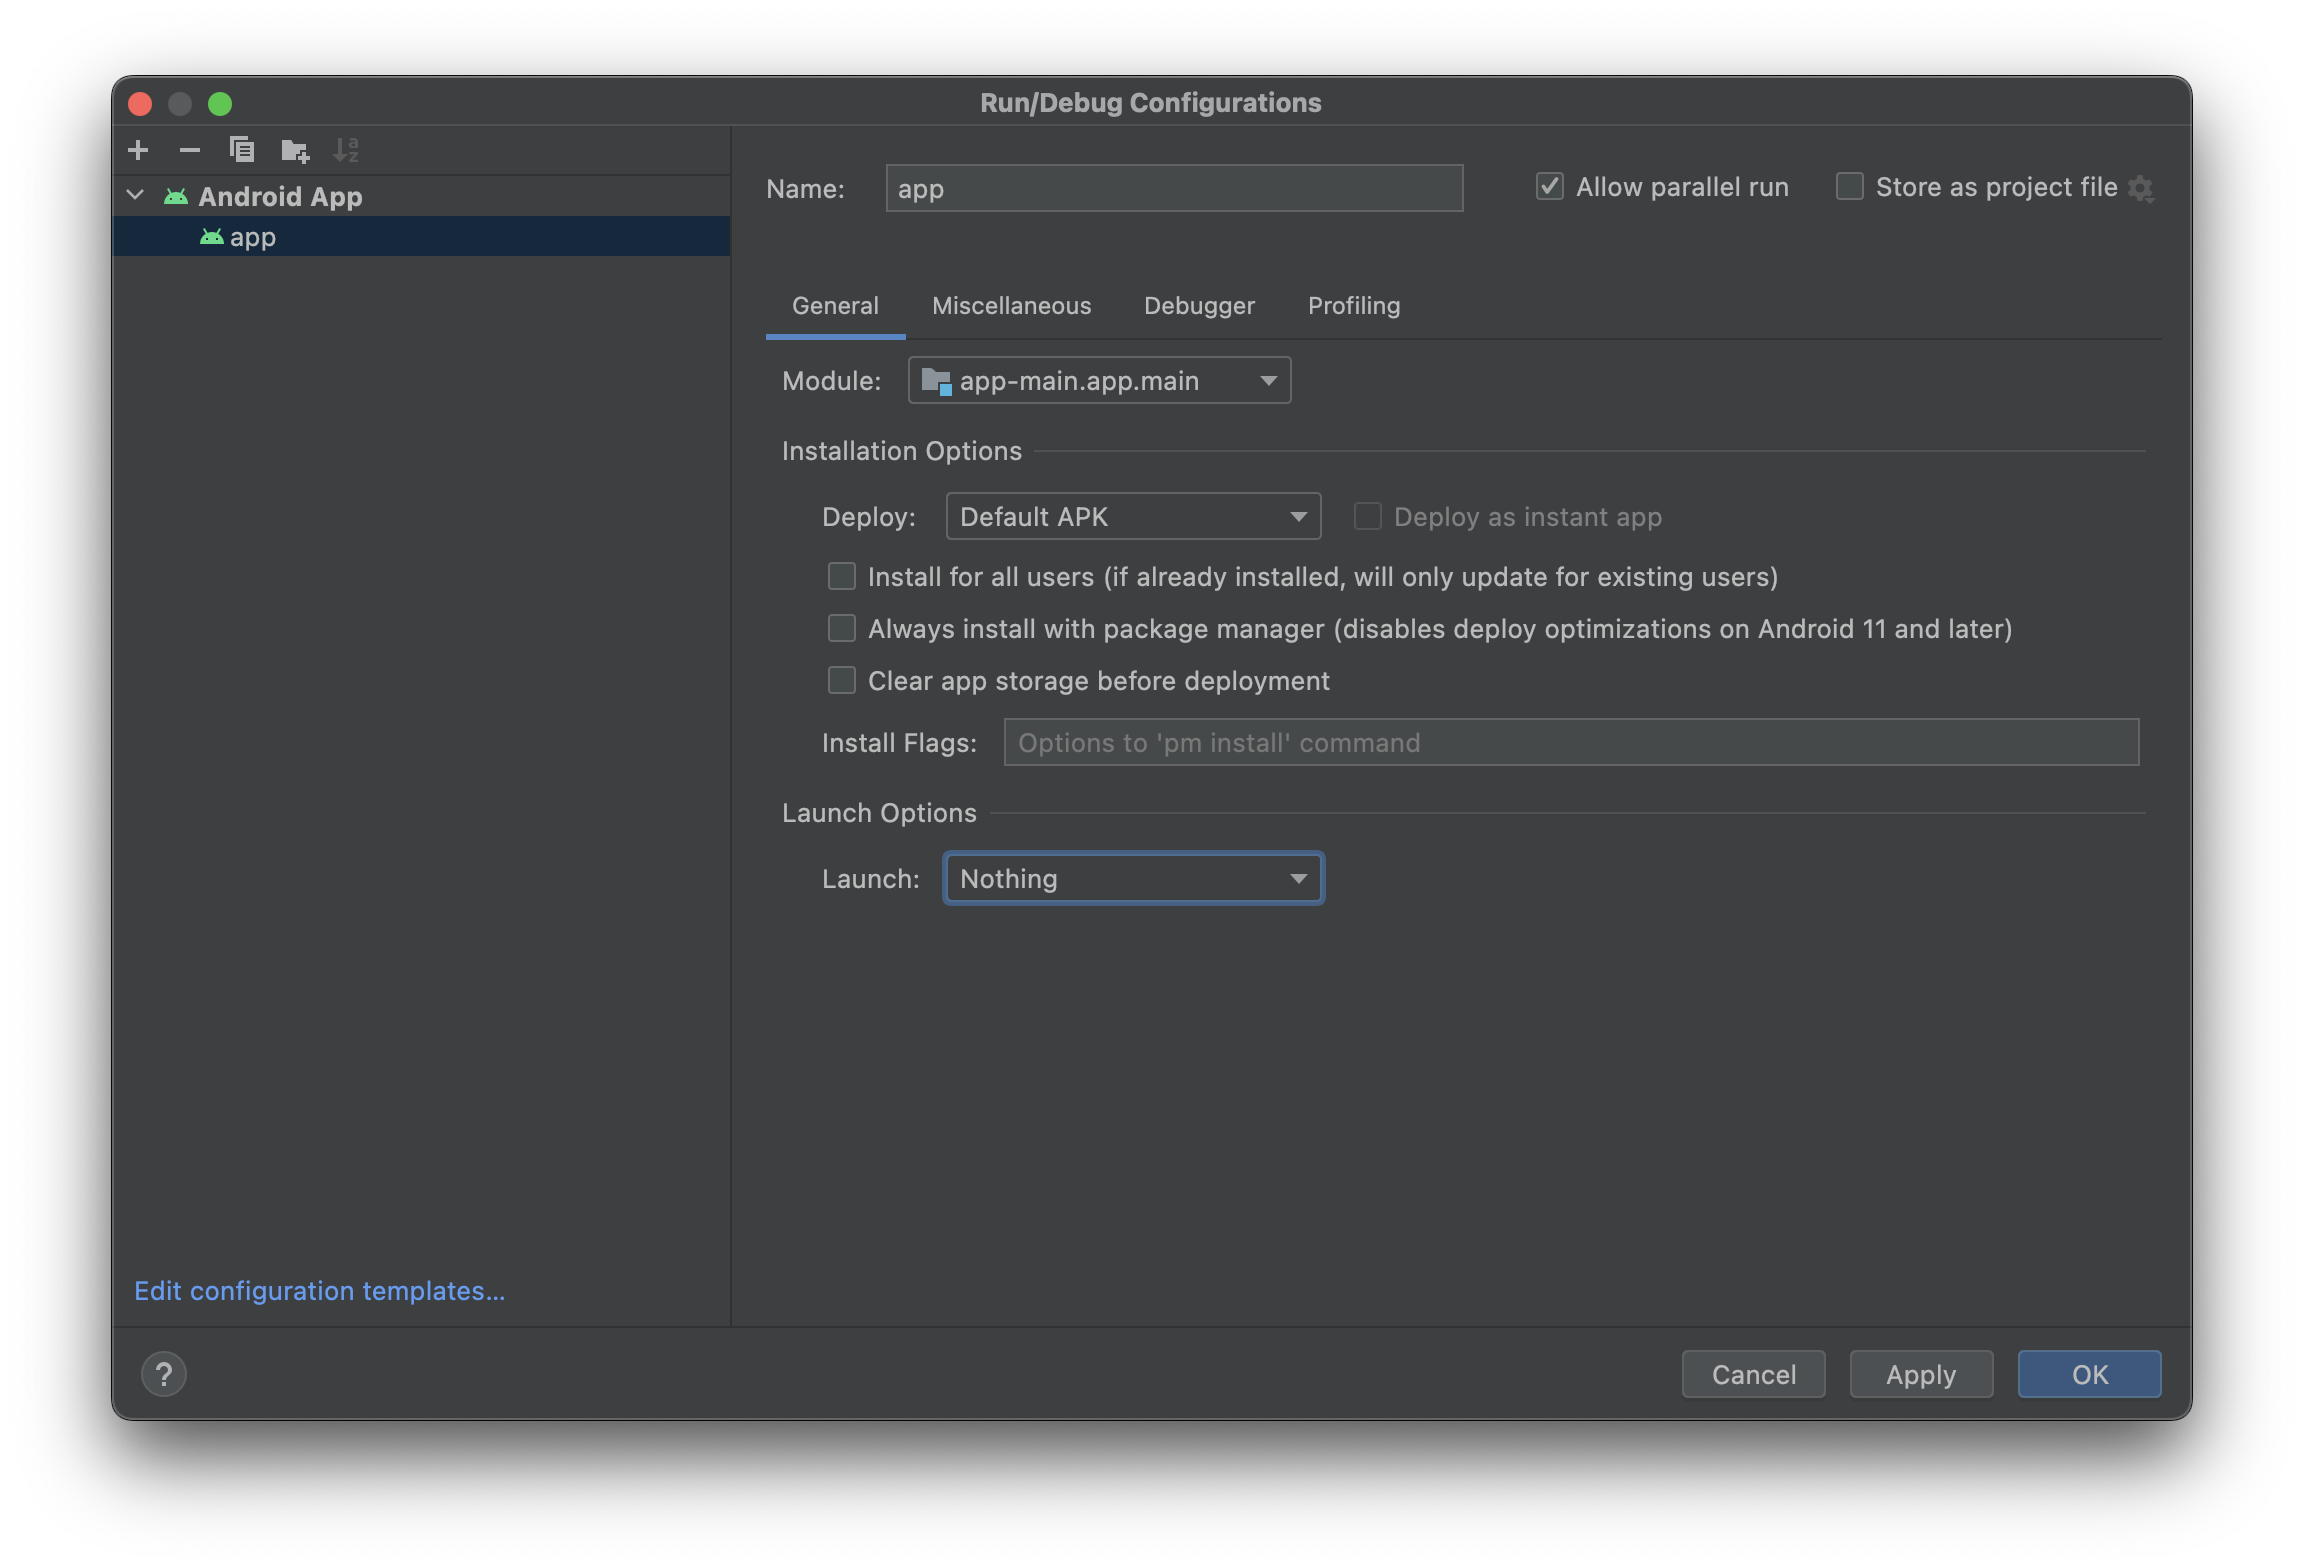Create a new configuration folder
2304x1568 pixels.
point(295,150)
